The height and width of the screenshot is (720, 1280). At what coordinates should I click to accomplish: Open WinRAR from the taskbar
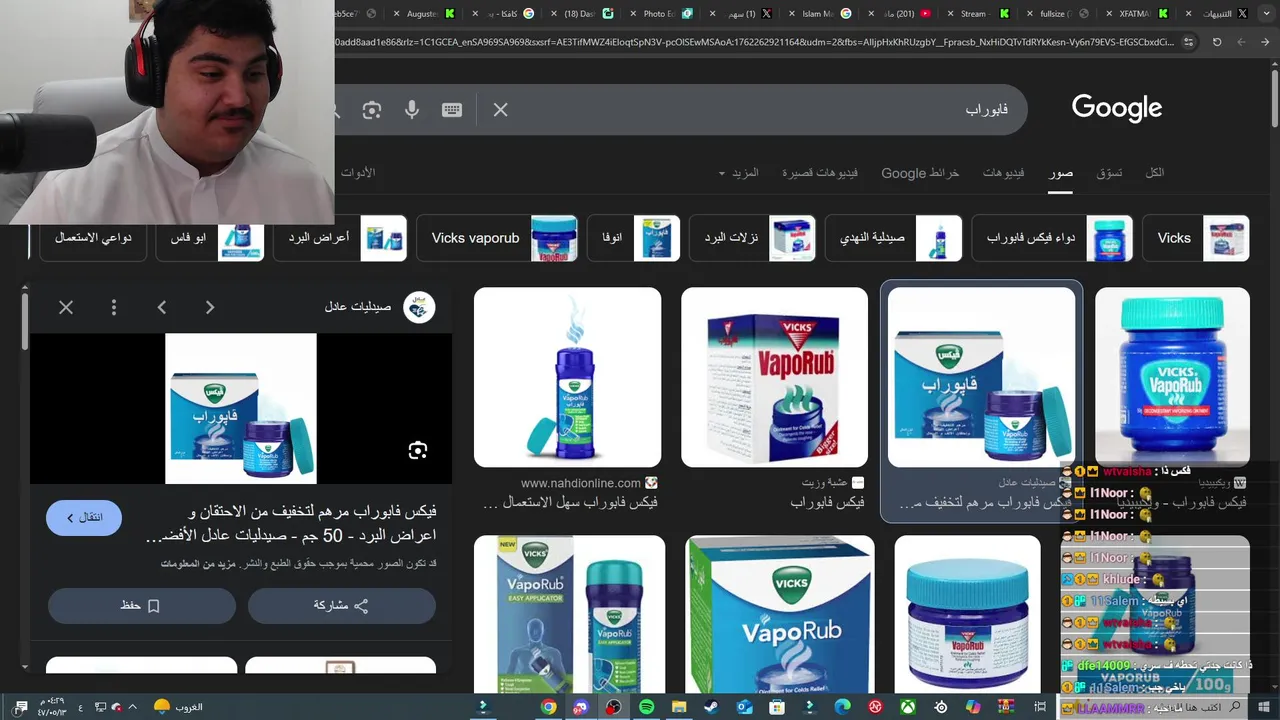point(1006,707)
